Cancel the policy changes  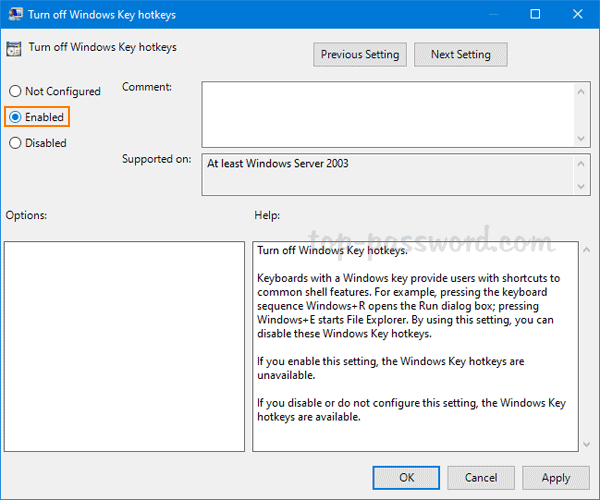click(x=480, y=478)
